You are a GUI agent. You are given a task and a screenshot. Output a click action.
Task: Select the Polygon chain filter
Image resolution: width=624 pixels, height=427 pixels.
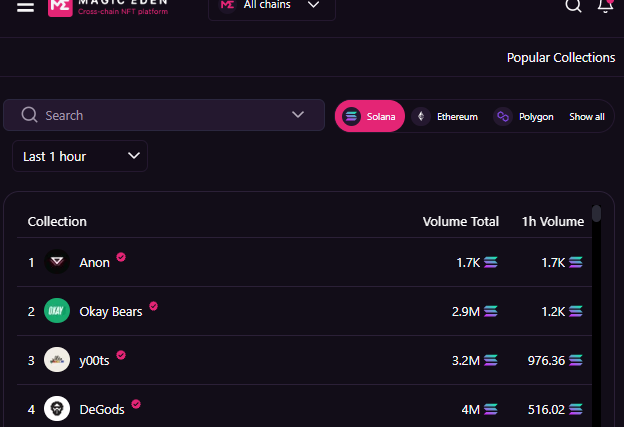pos(524,117)
